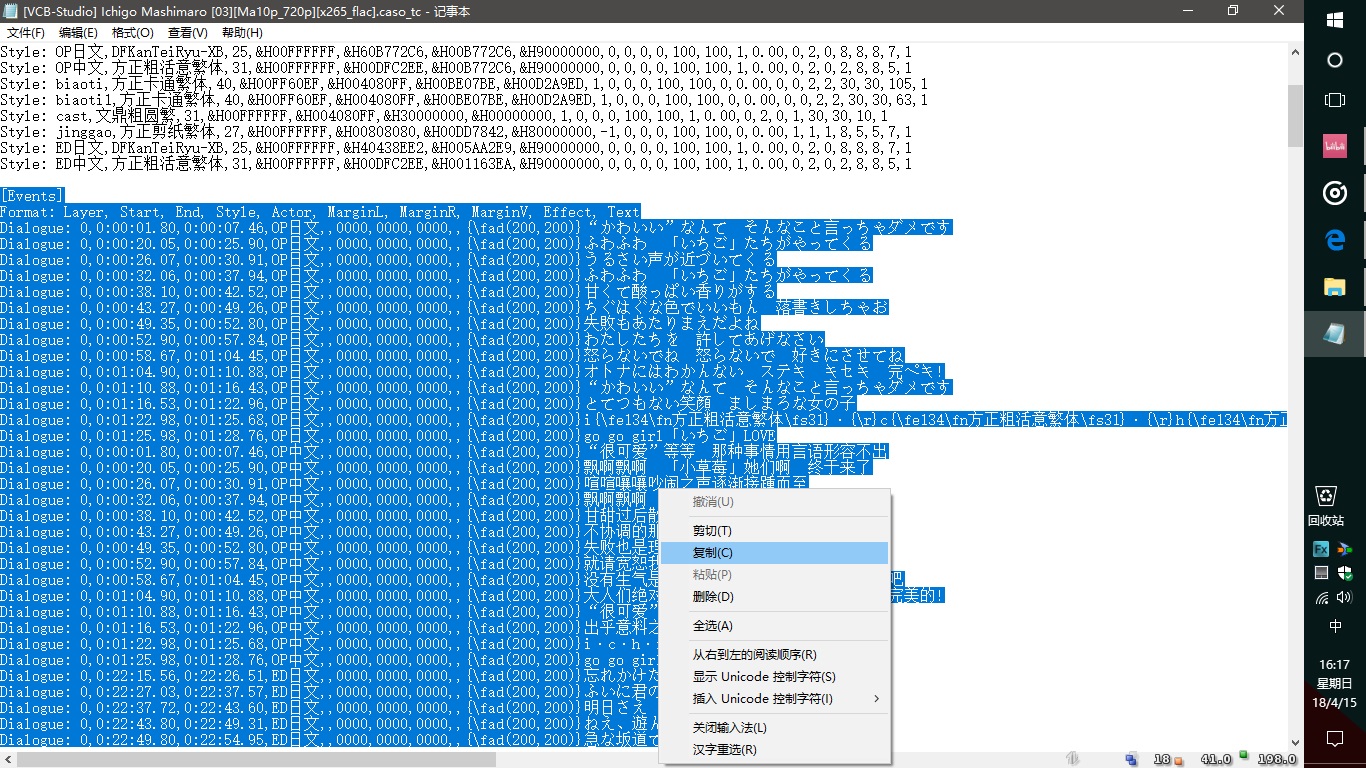Expand 插入 Unicode 控制字符(I) submenu

(x=775, y=699)
